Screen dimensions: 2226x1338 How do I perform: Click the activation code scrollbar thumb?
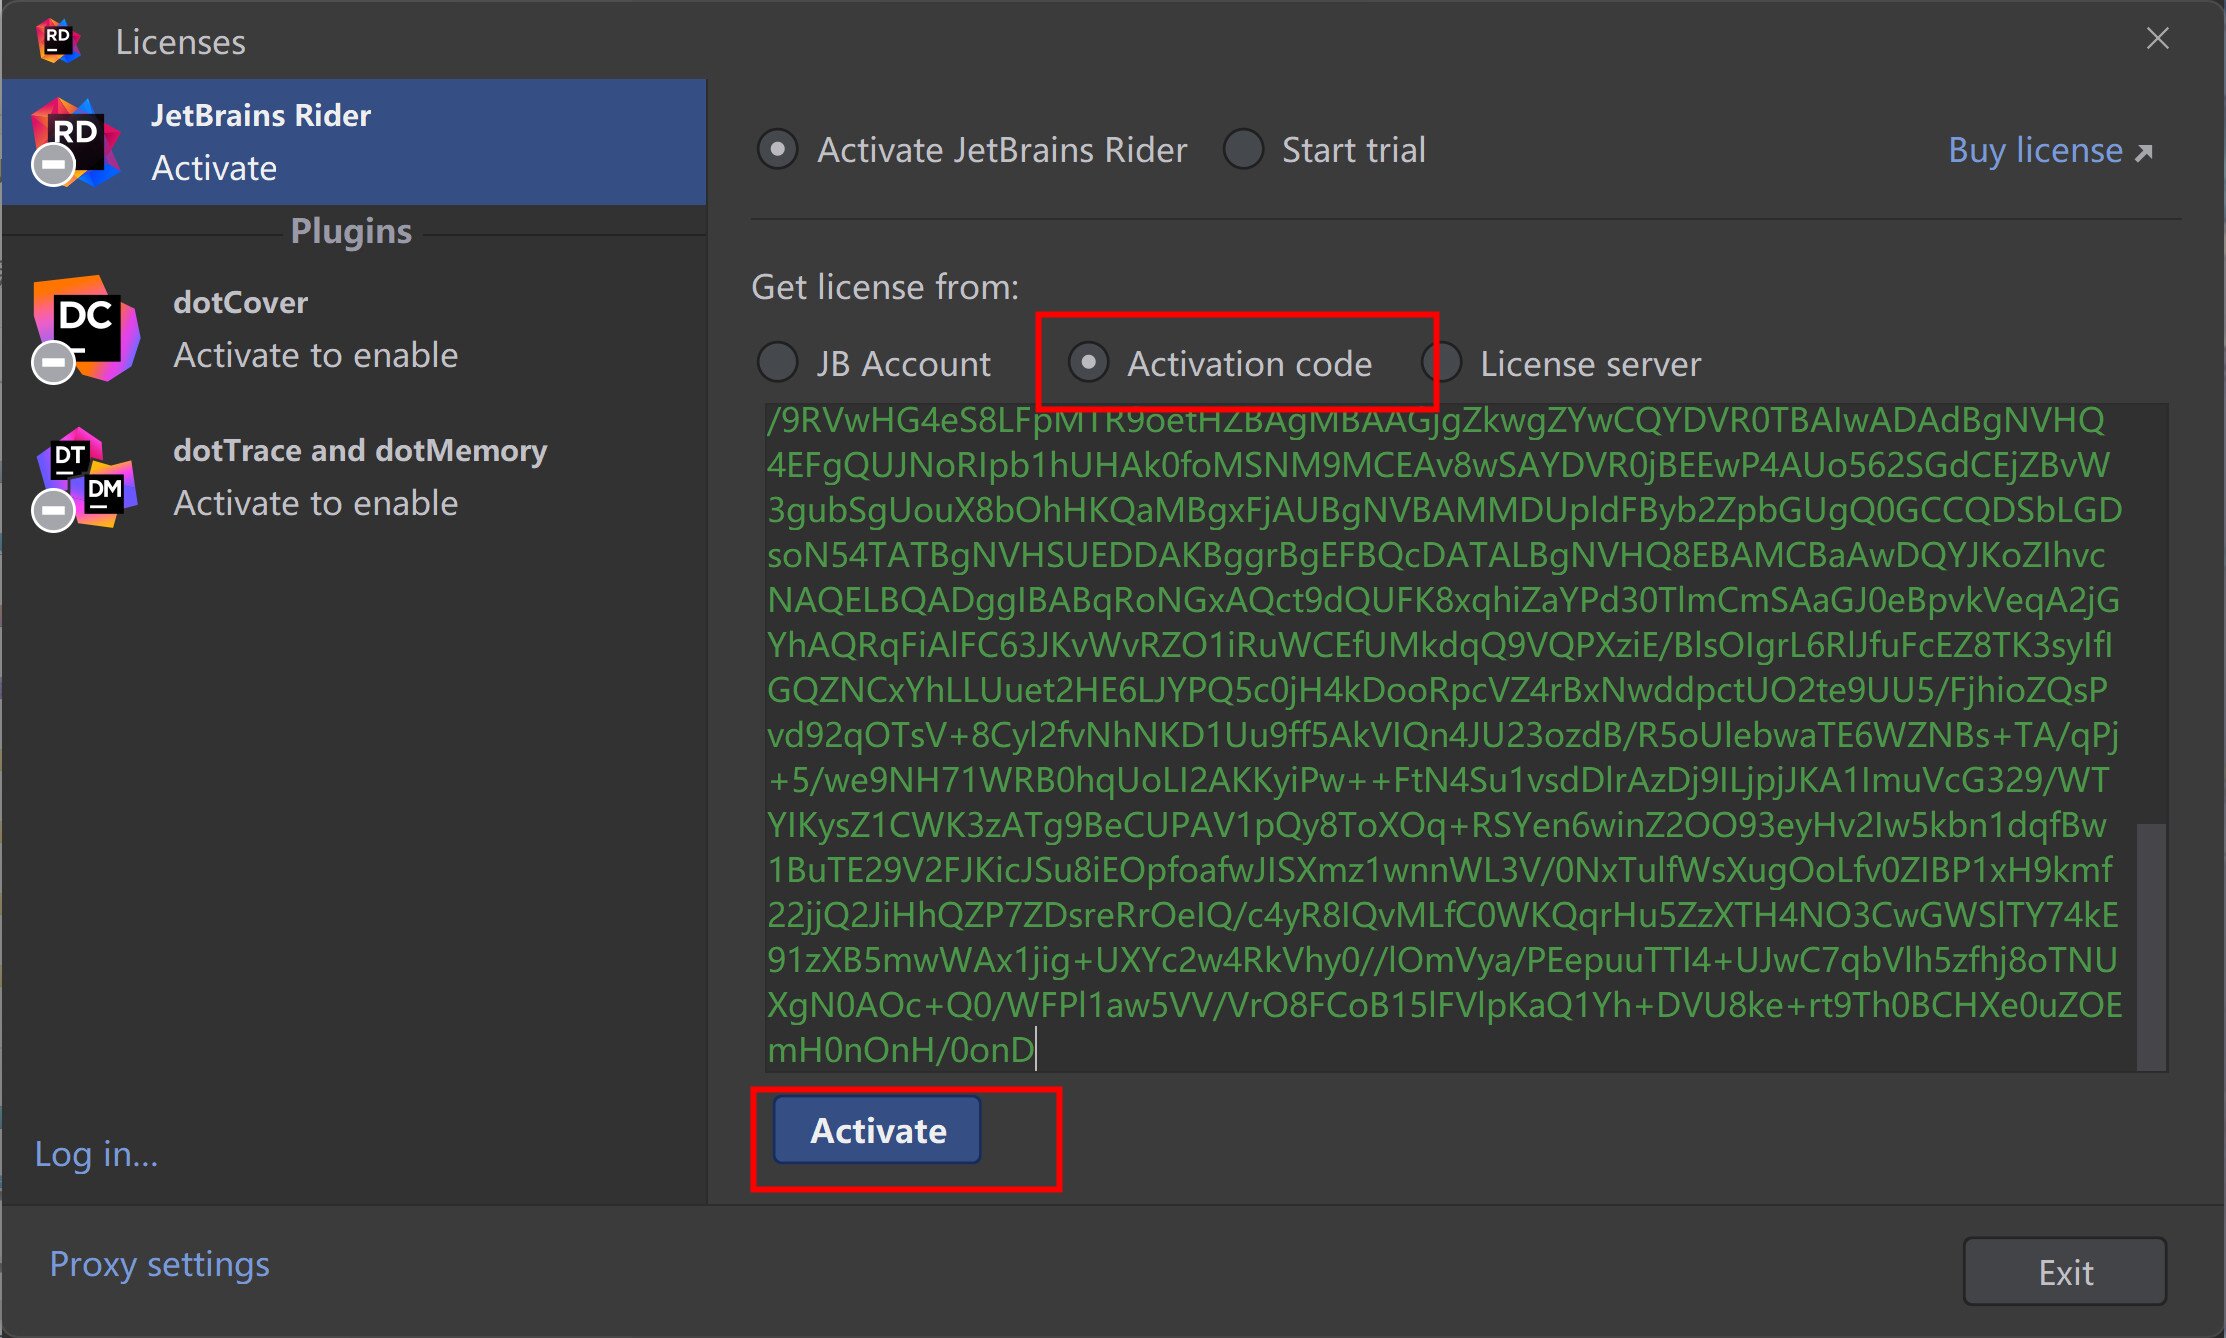pos(2152,946)
